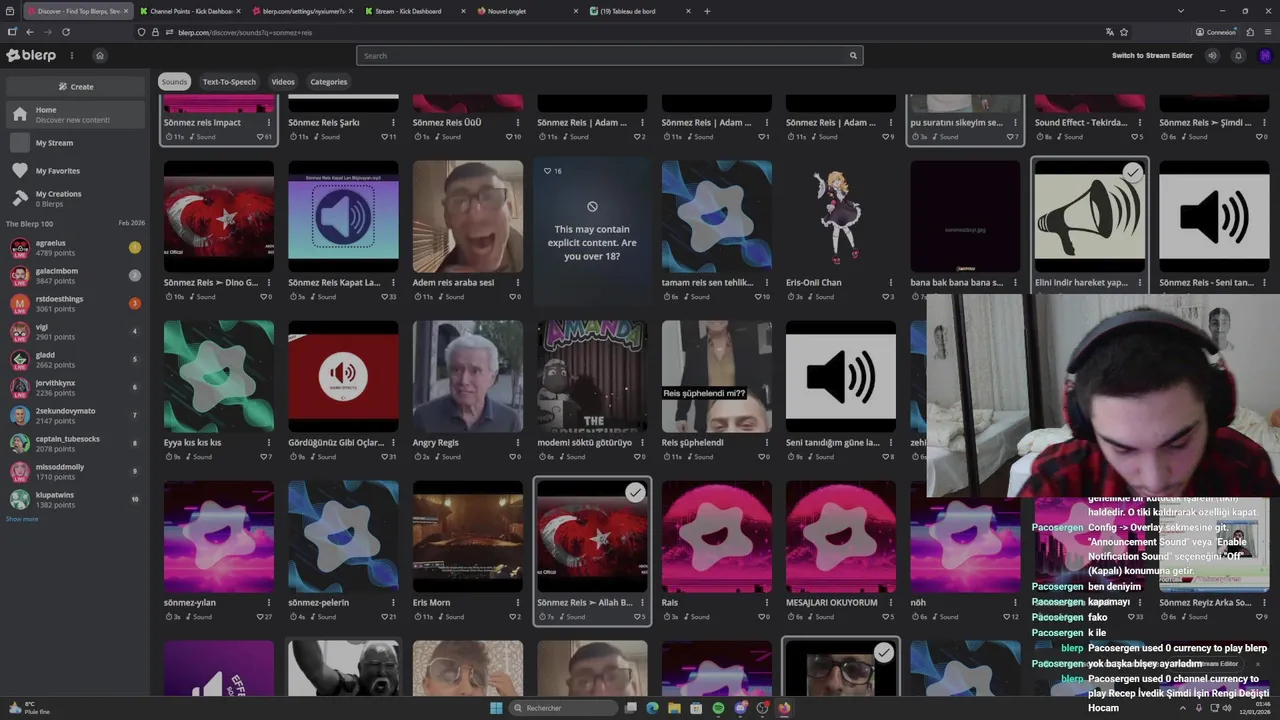Open options menu for Adem reis araba sesi
Image resolution: width=1280 pixels, height=720 pixels.
pyautogui.click(x=518, y=283)
